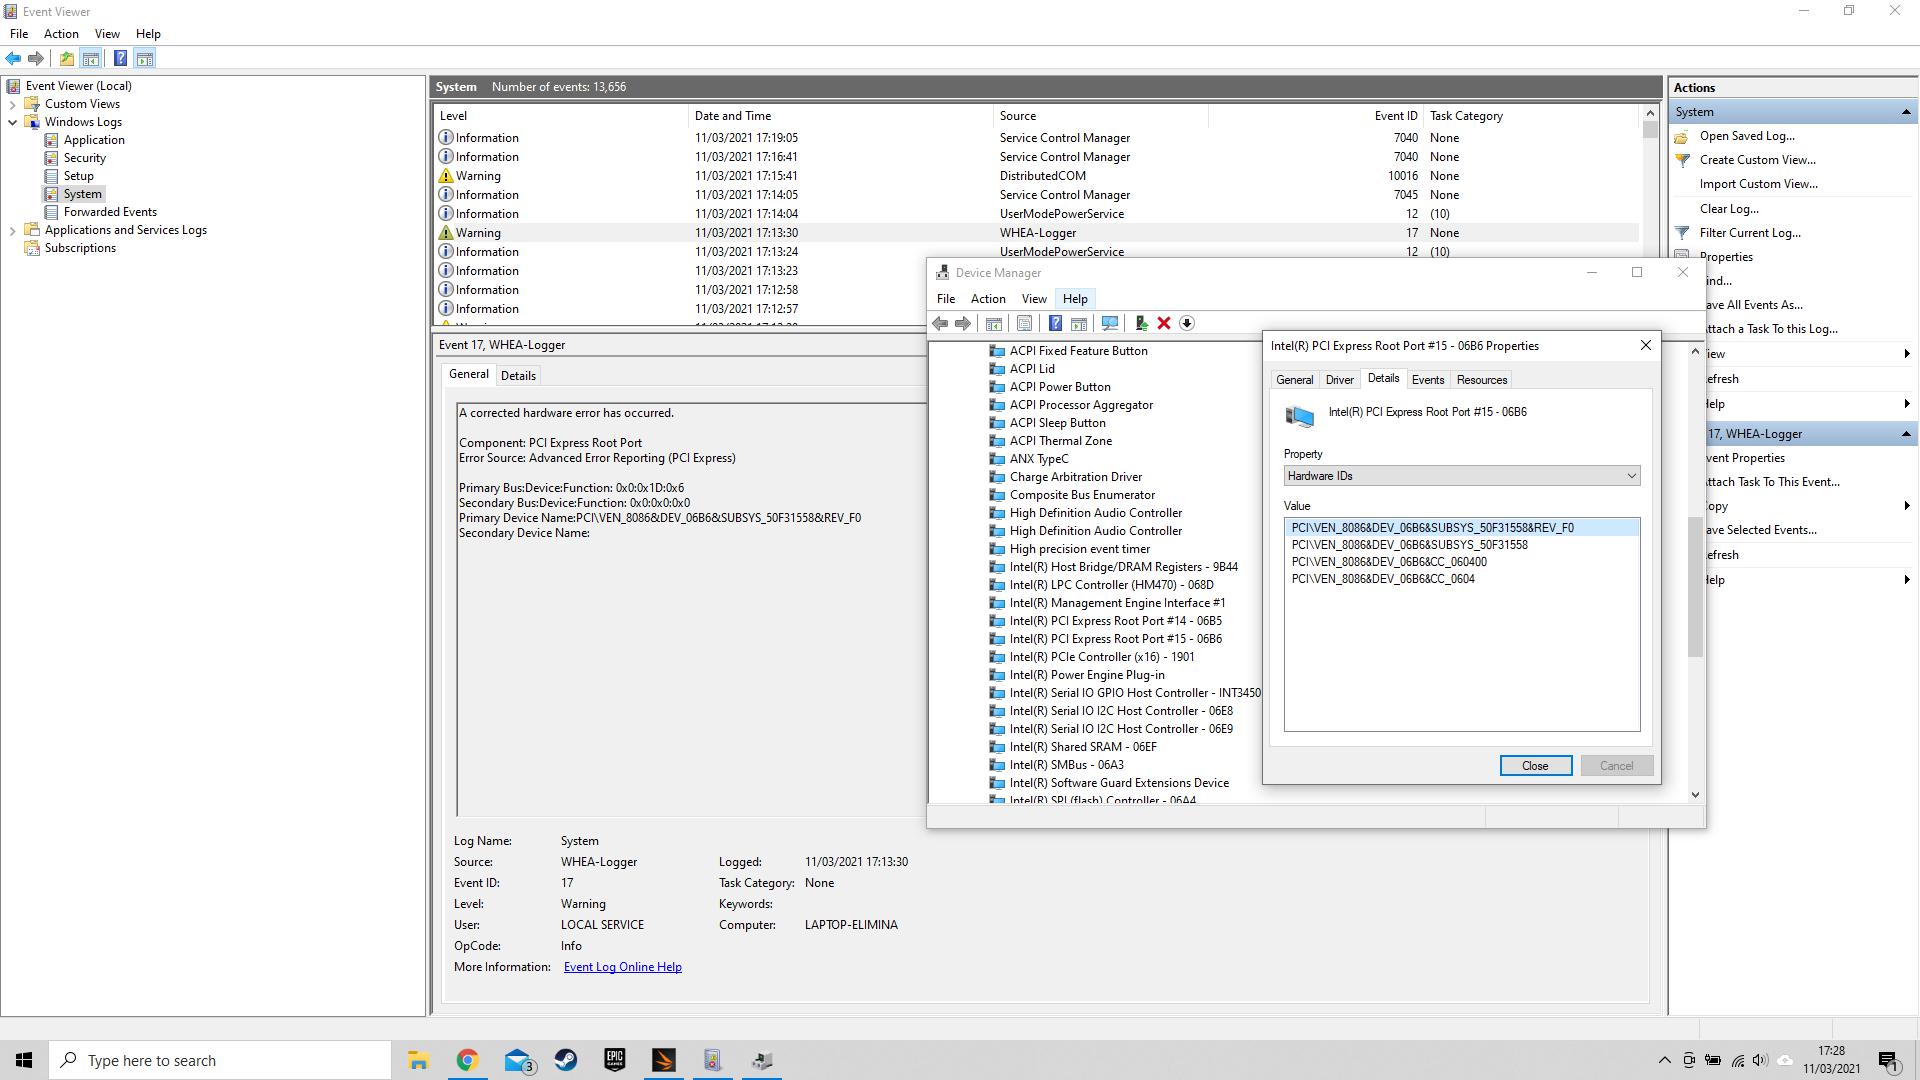Collapse the Event 17 WHEA-Logger actions section
Image resolution: width=1920 pixels, height=1080 pixels.
tap(1906, 434)
